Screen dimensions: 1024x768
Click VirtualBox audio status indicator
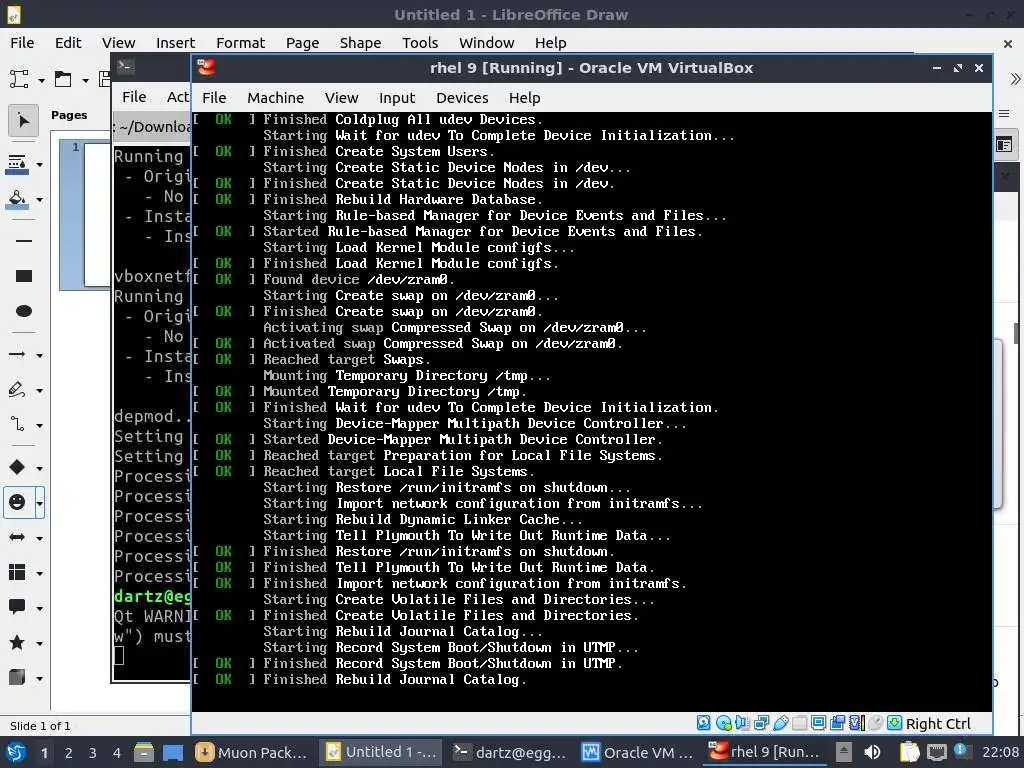[x=742, y=723]
